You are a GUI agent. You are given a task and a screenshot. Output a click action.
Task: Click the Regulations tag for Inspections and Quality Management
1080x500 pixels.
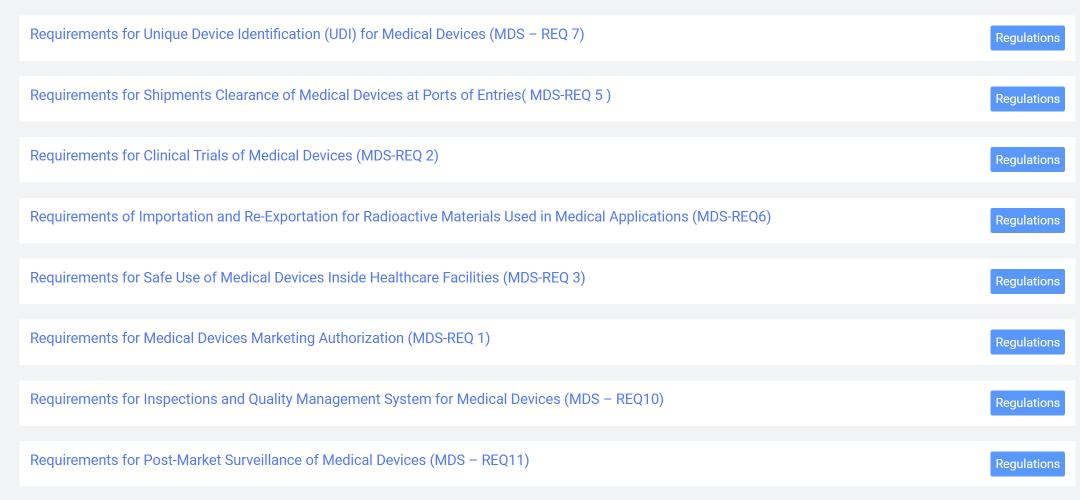(x=1027, y=403)
